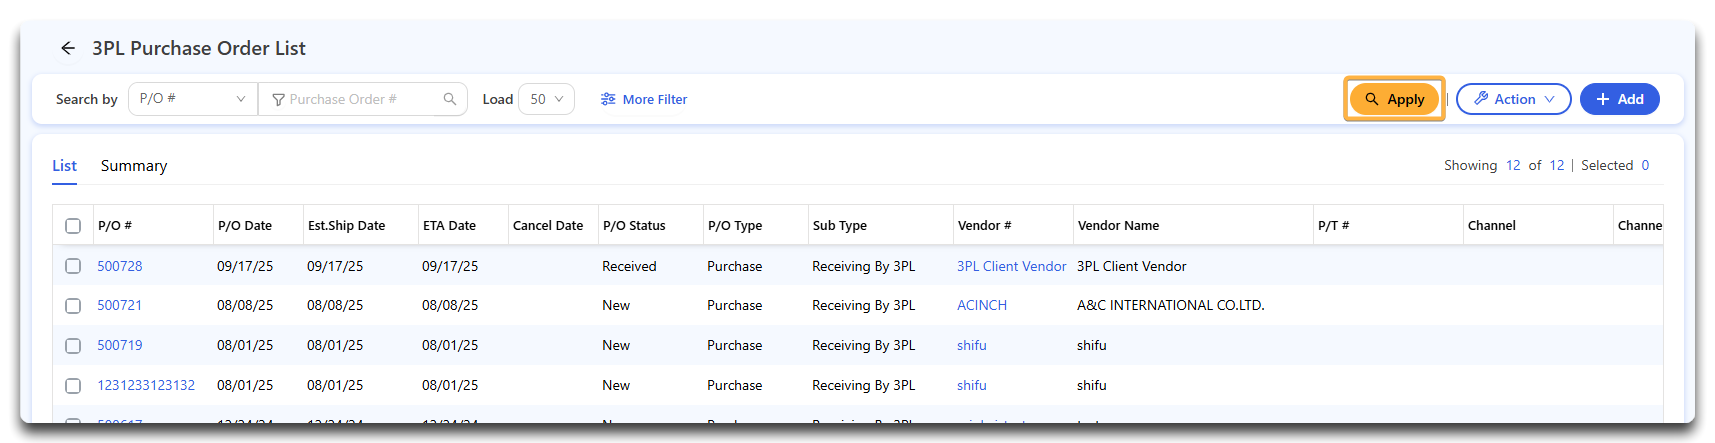Click the P/O Status column header
1715x443 pixels.
pyautogui.click(x=634, y=226)
